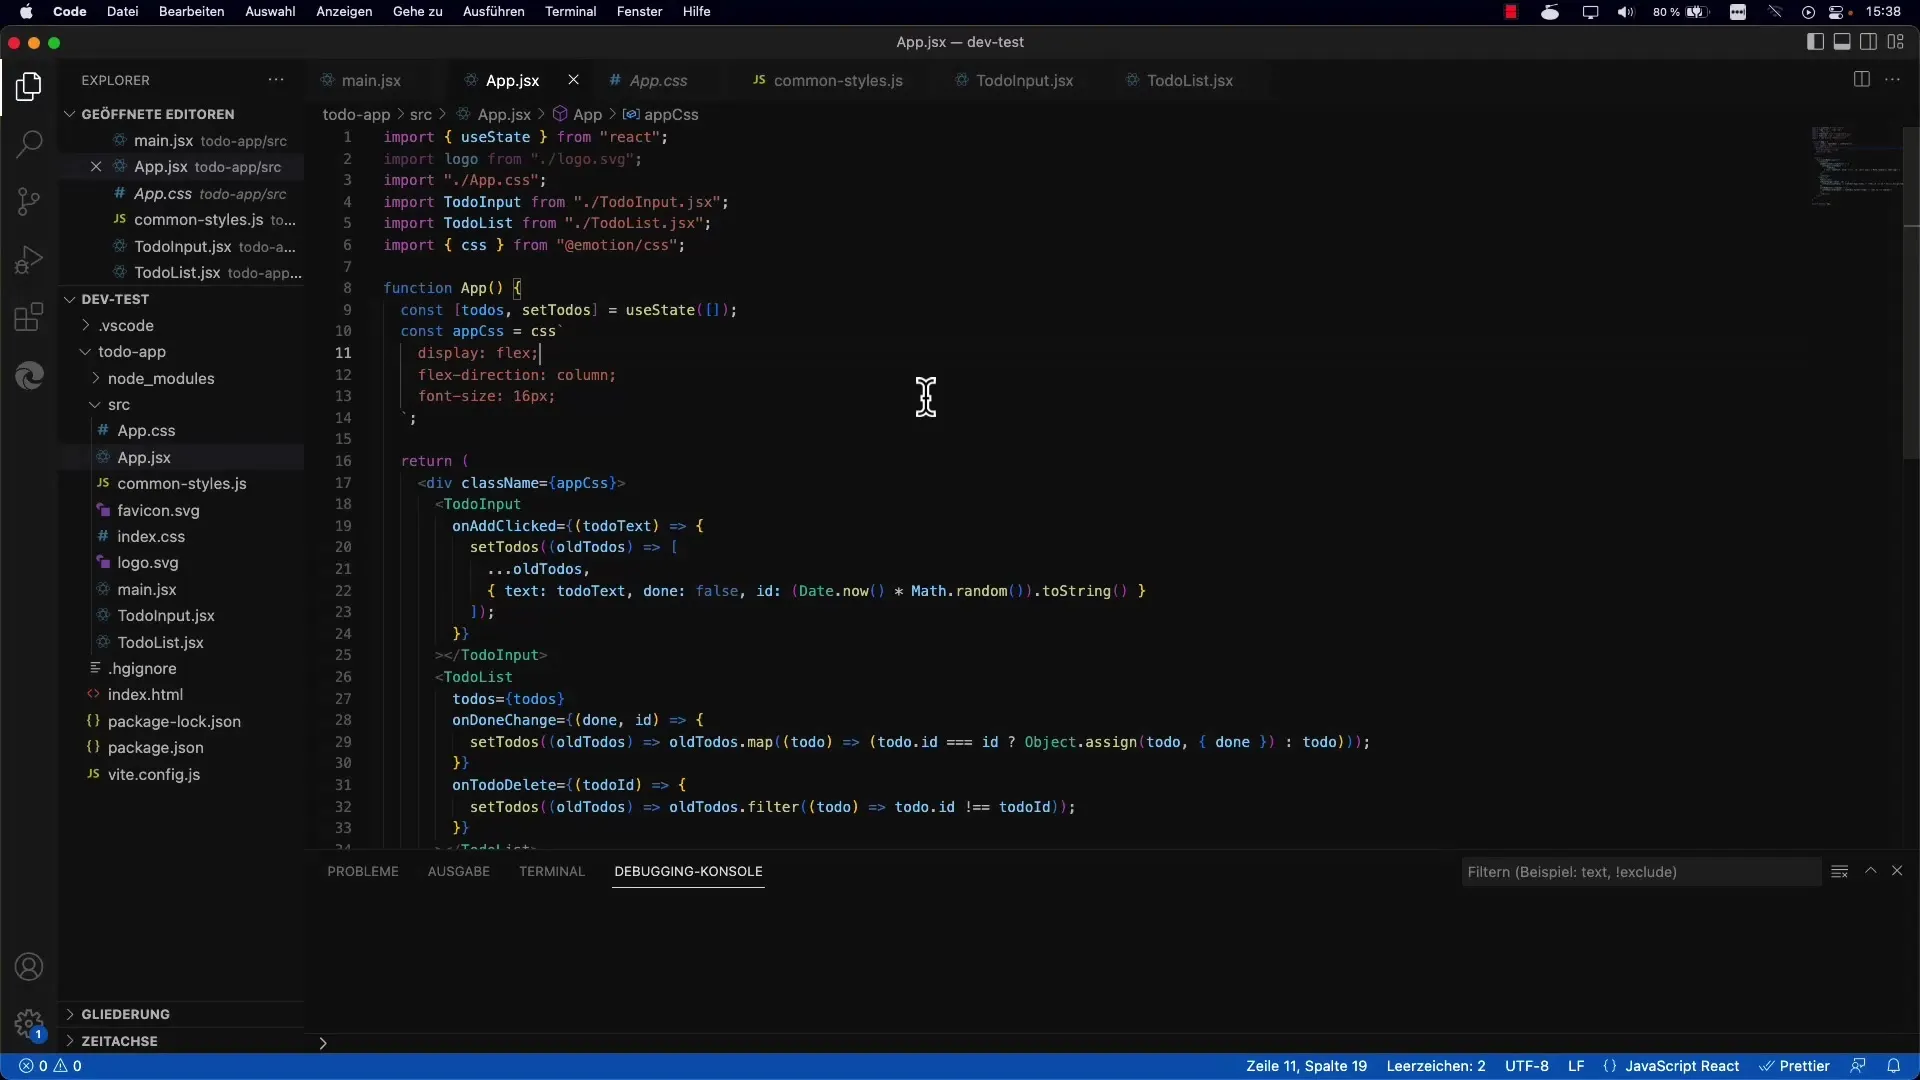Click errors and warnings count in status bar
Image resolution: width=1920 pixels, height=1080 pixels.
(51, 1066)
